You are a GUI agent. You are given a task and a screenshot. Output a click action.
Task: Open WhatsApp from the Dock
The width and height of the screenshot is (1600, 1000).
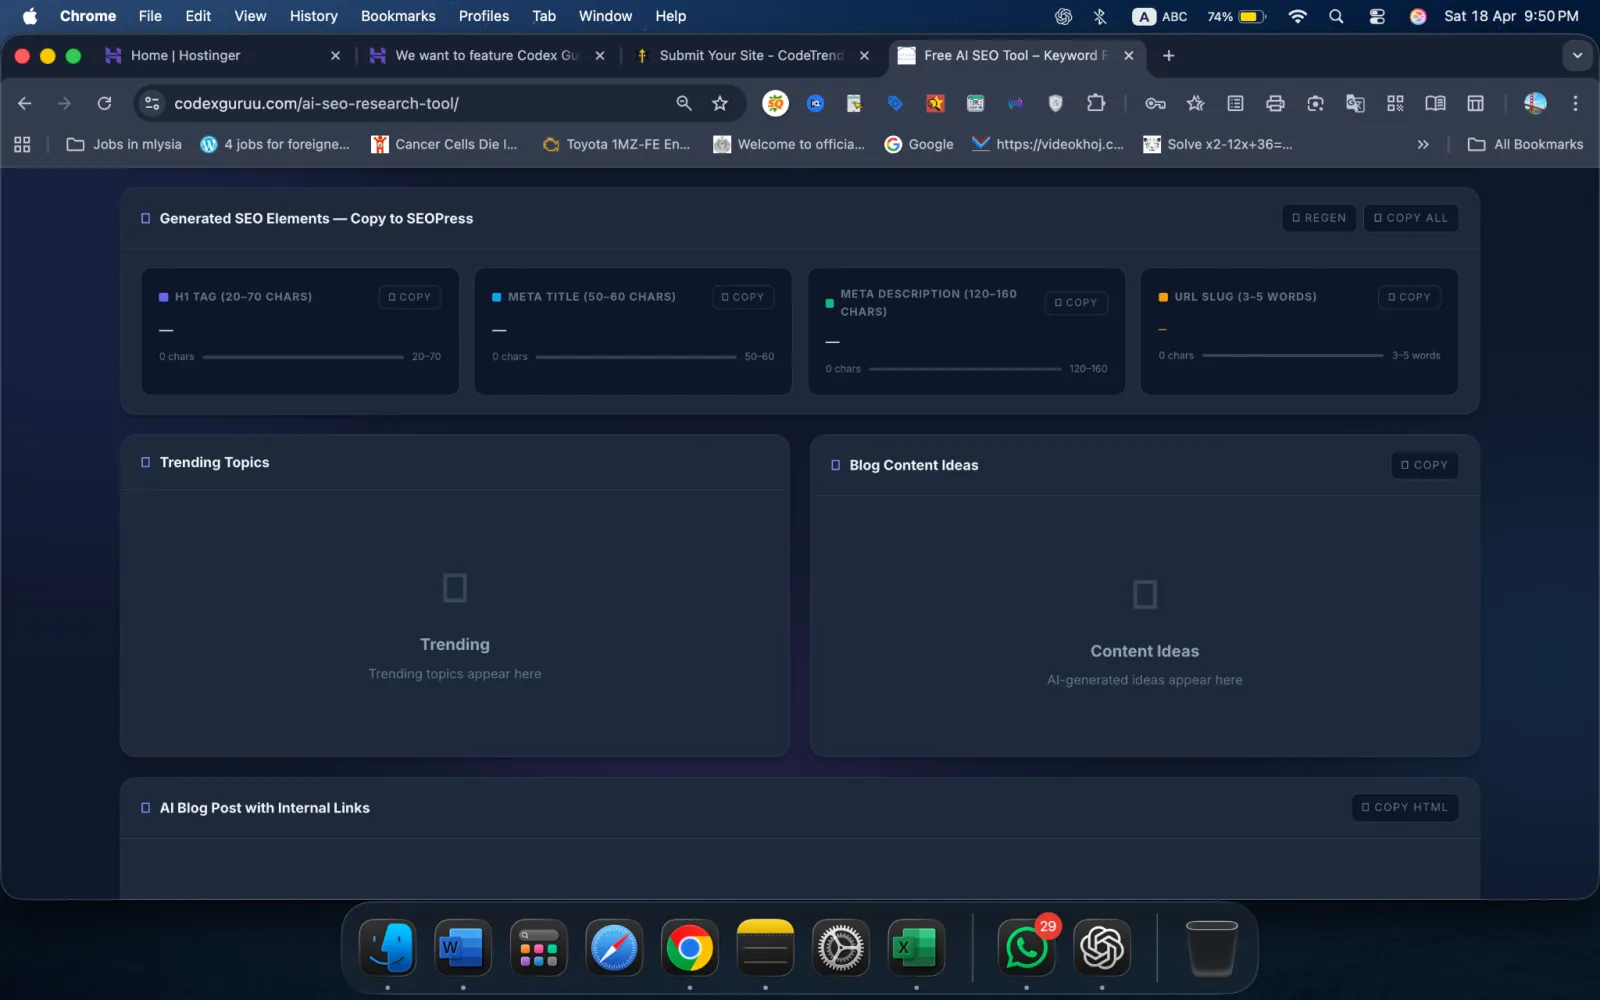(1026, 947)
